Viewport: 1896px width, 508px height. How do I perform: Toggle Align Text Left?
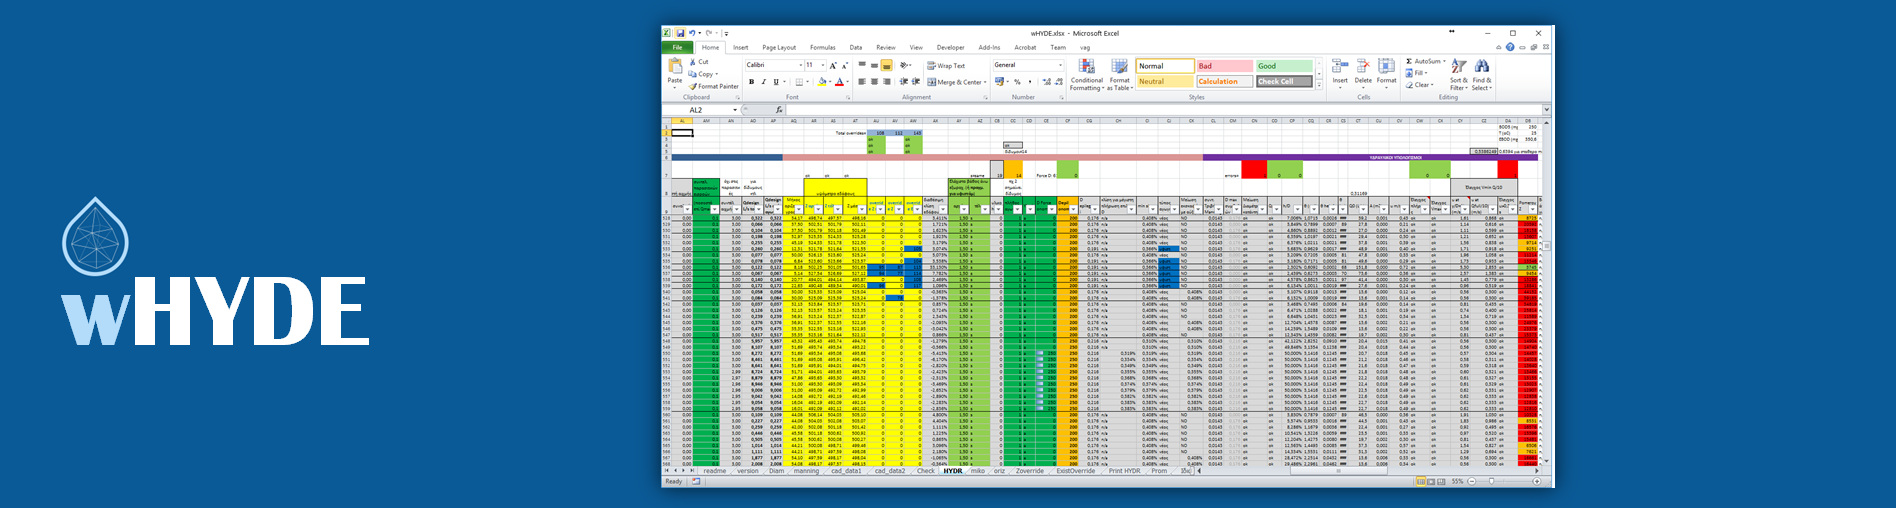pos(862,82)
